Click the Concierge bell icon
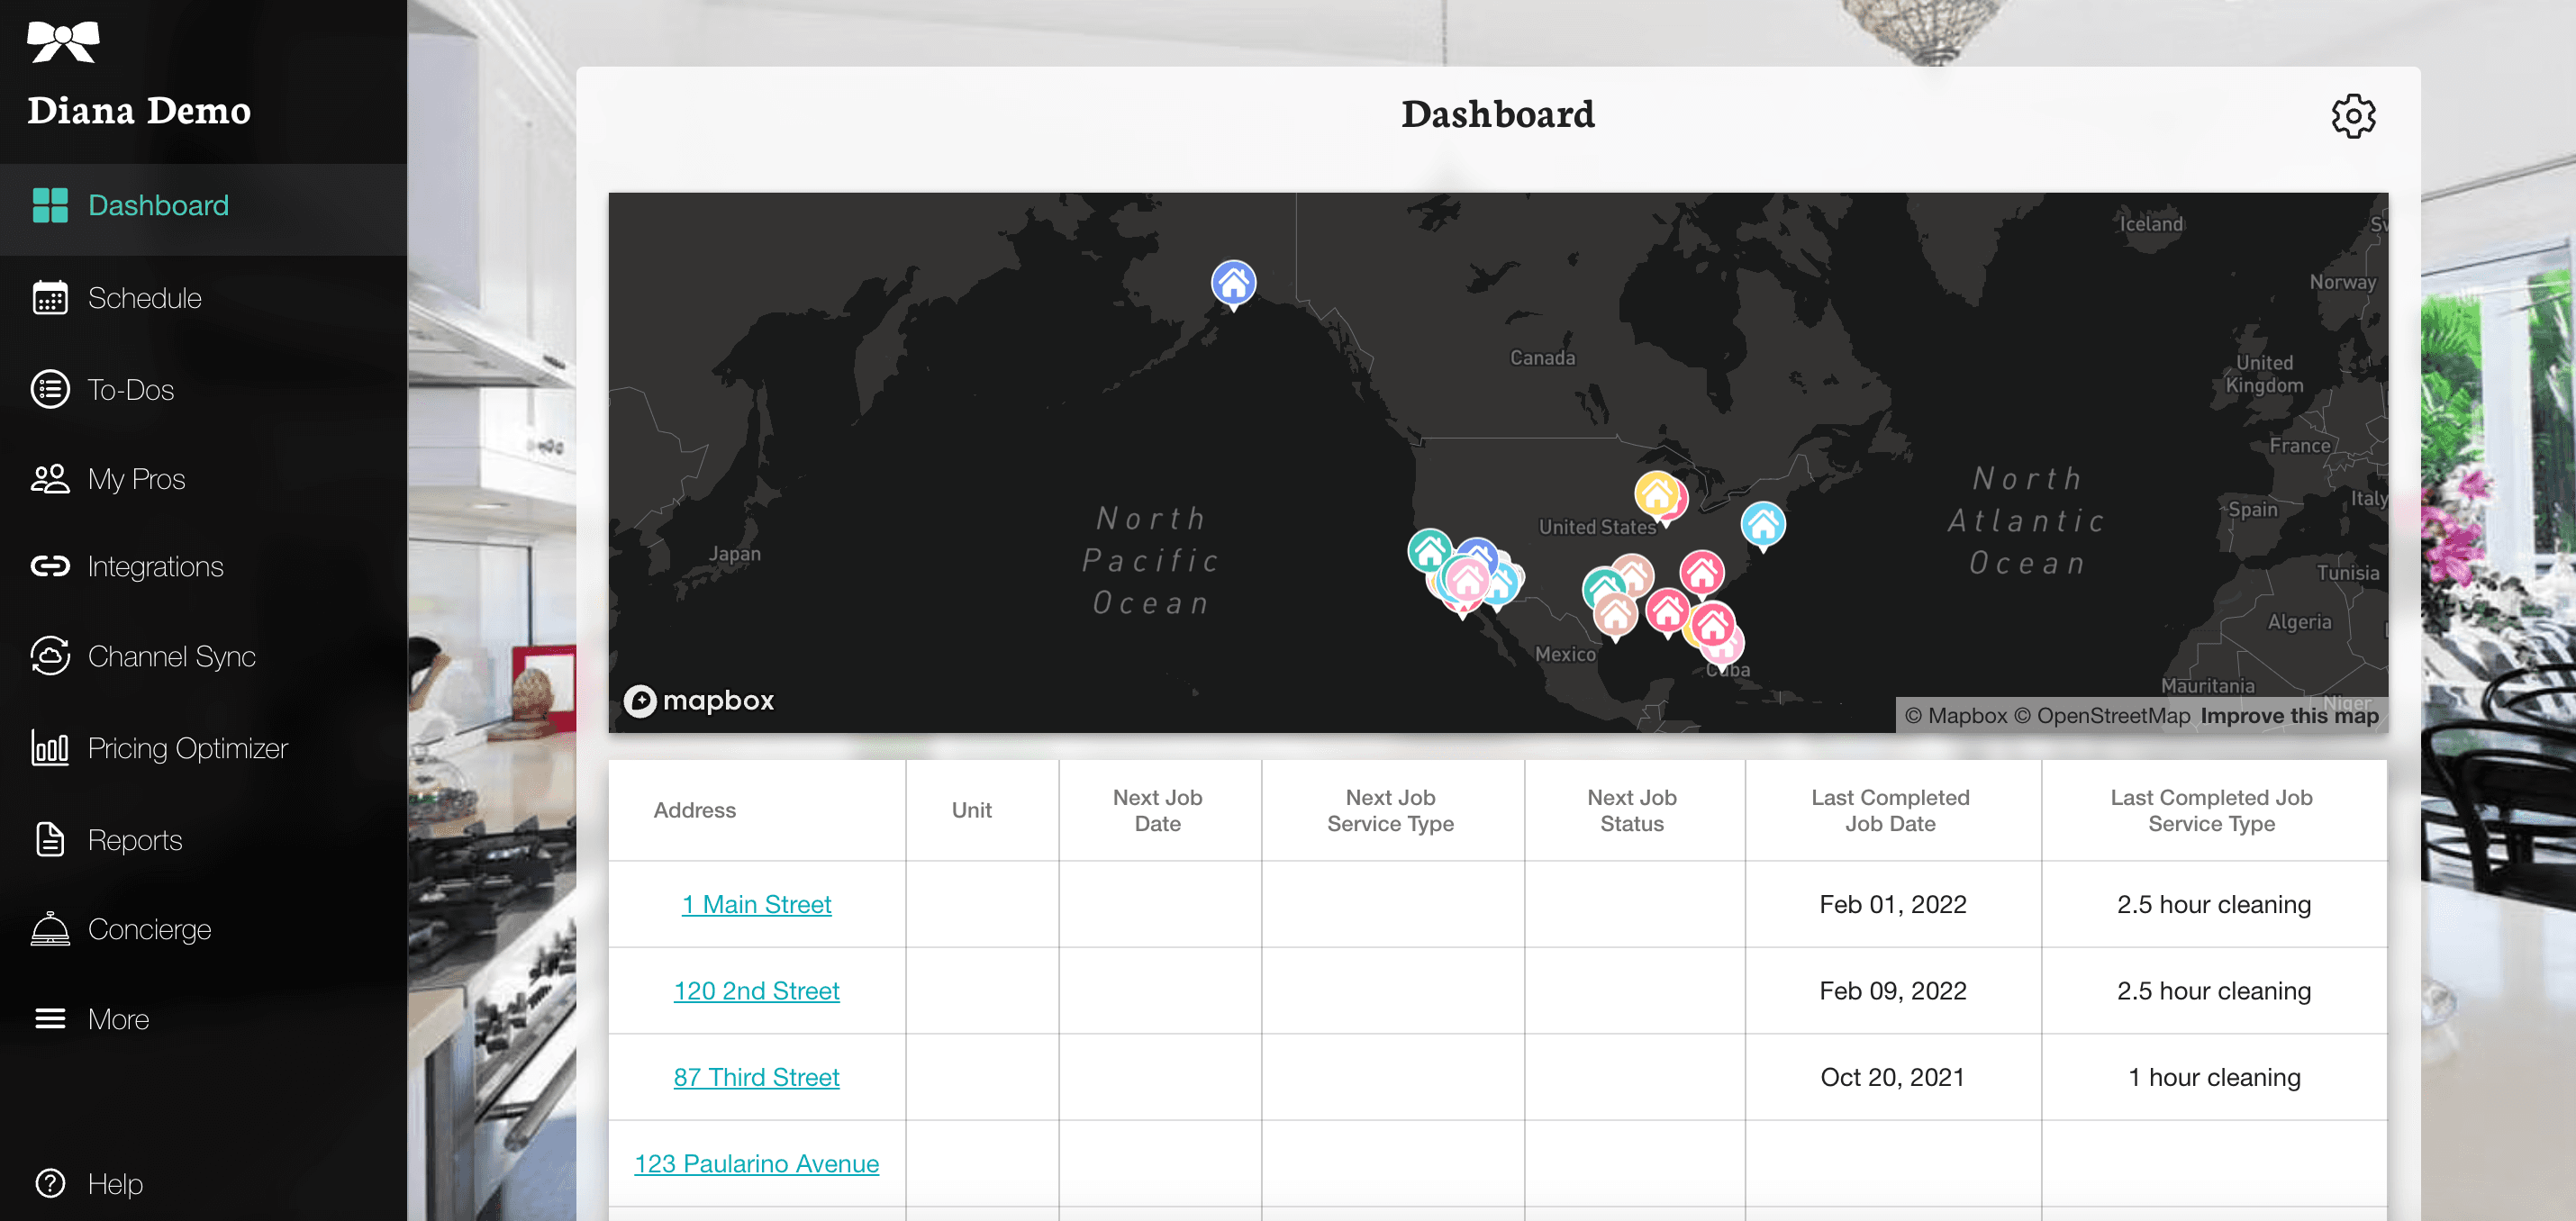This screenshot has height=1221, width=2576. [x=49, y=929]
